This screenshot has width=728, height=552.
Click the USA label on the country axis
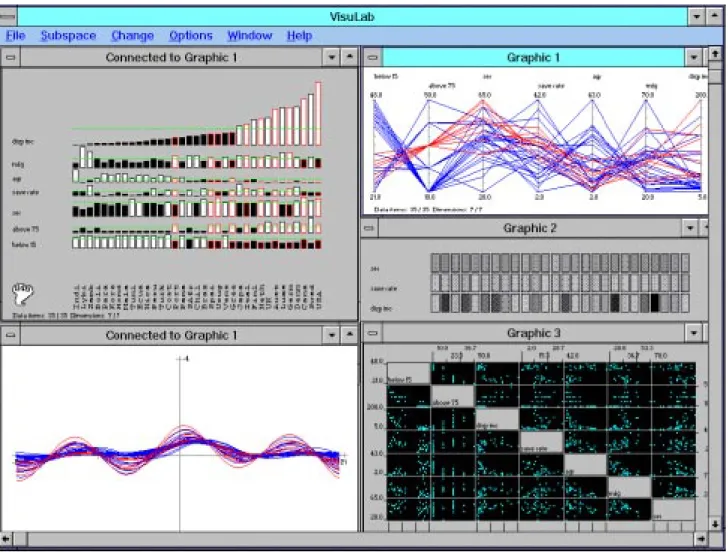coord(318,300)
